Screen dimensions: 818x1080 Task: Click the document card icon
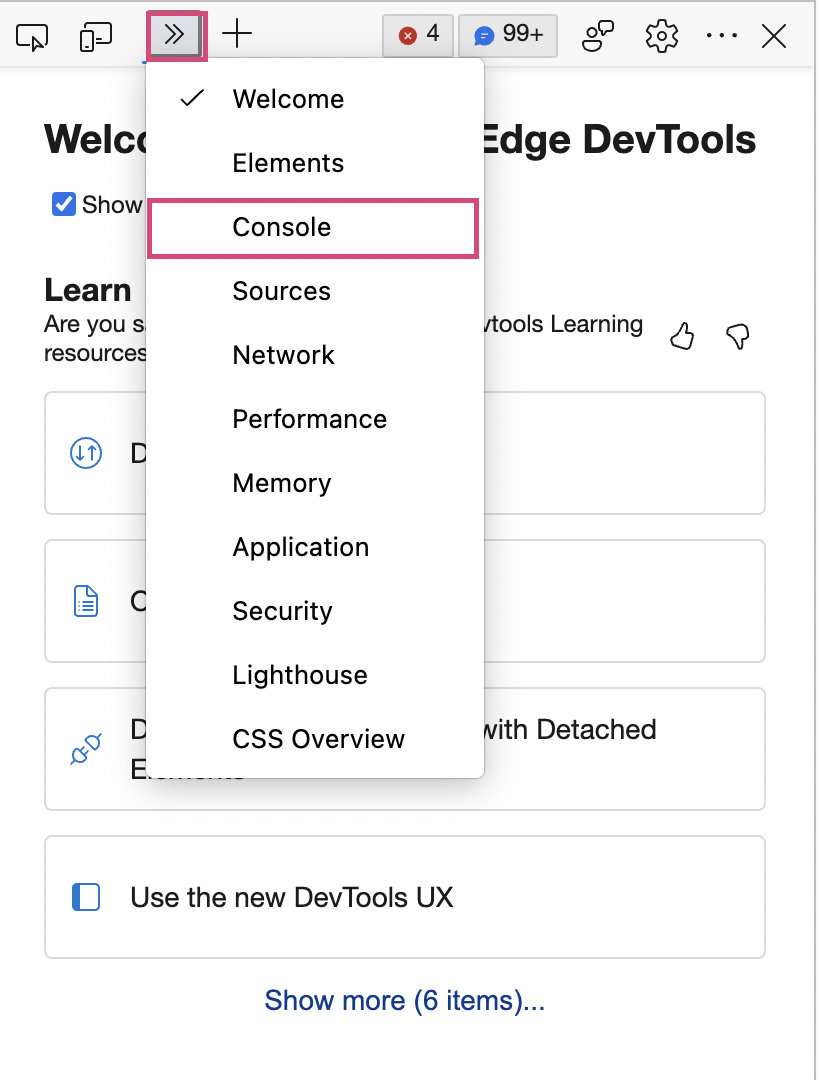pos(86,601)
